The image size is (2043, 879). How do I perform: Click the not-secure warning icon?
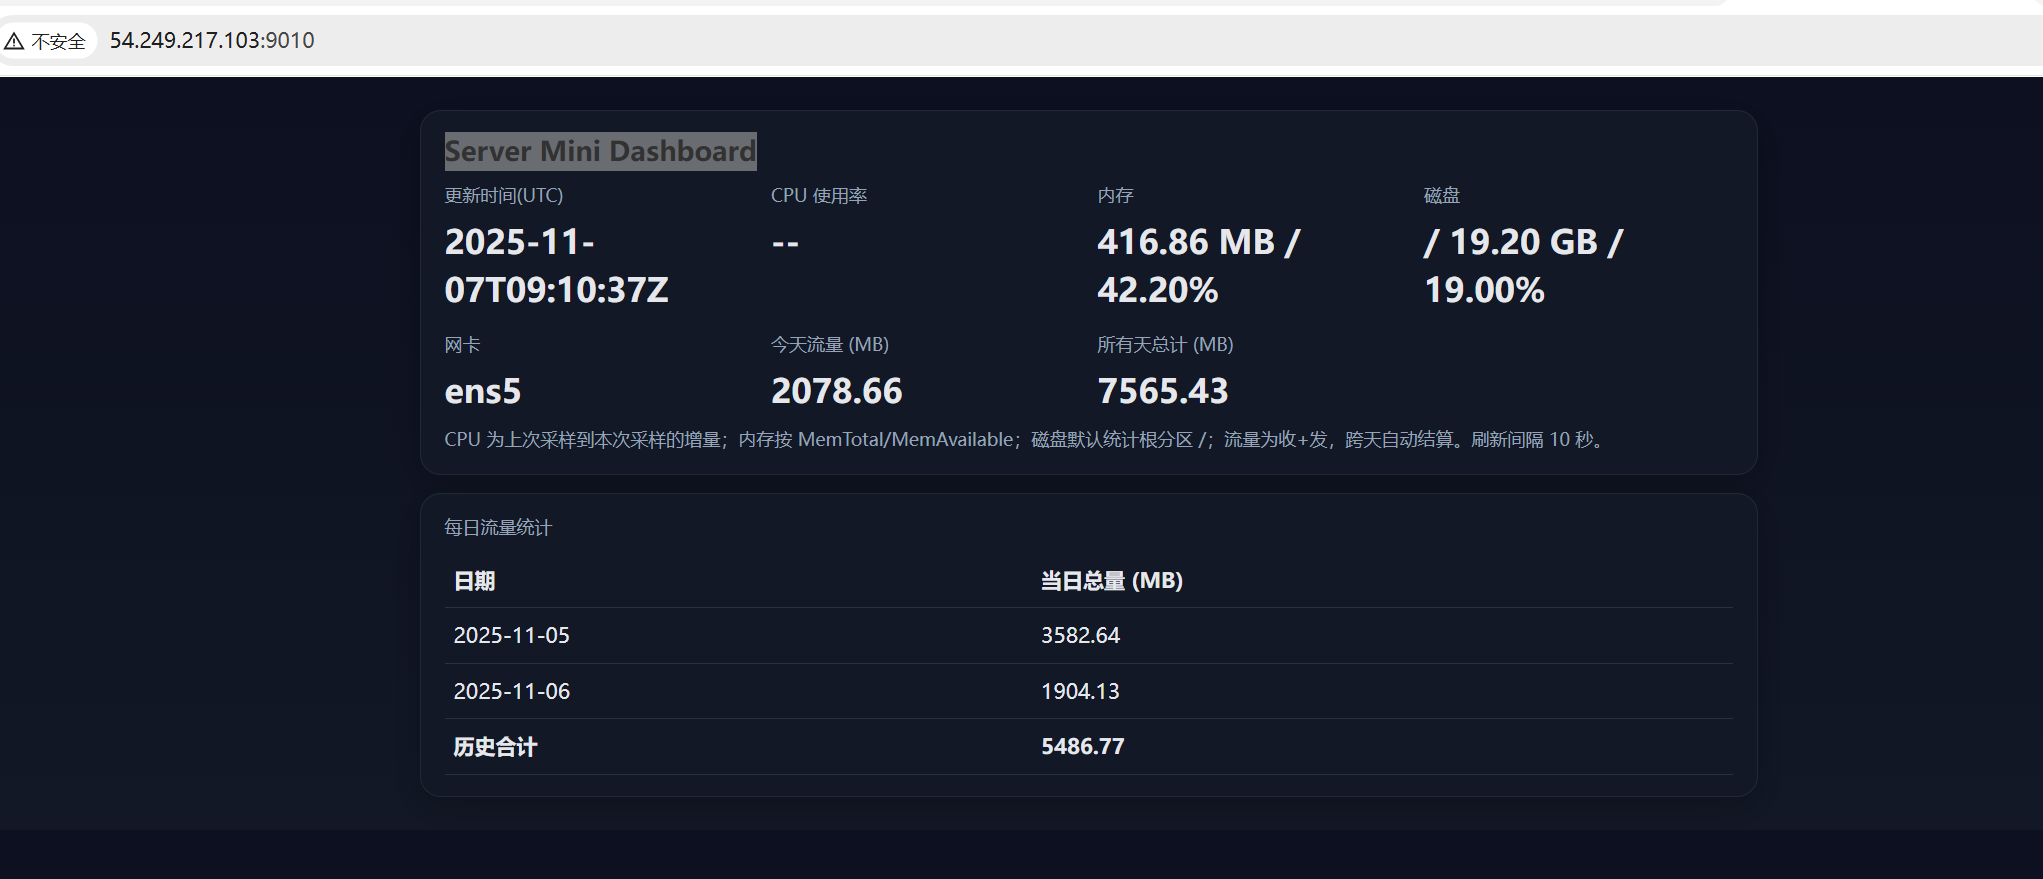click(x=14, y=41)
